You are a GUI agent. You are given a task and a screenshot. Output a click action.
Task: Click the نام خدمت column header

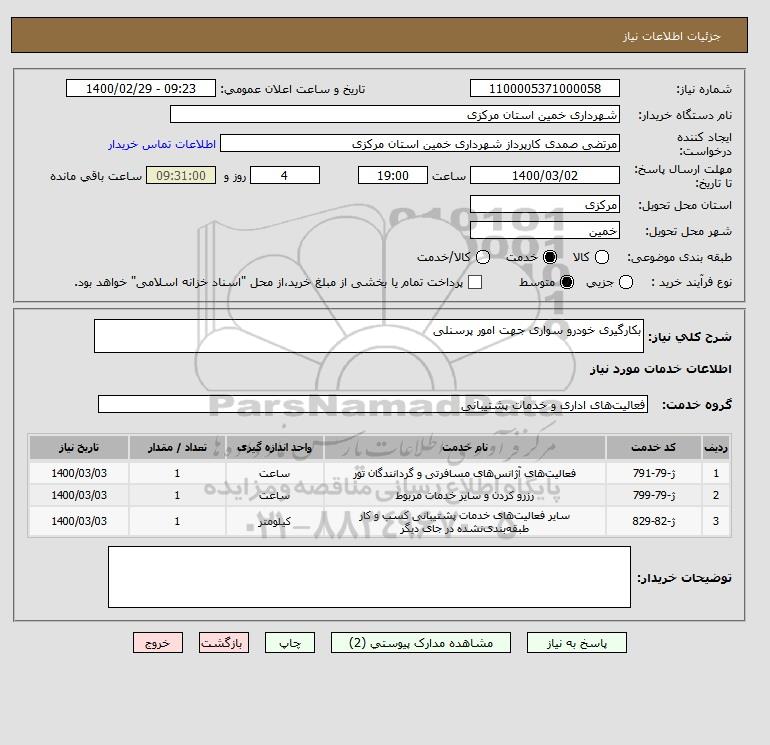point(465,447)
